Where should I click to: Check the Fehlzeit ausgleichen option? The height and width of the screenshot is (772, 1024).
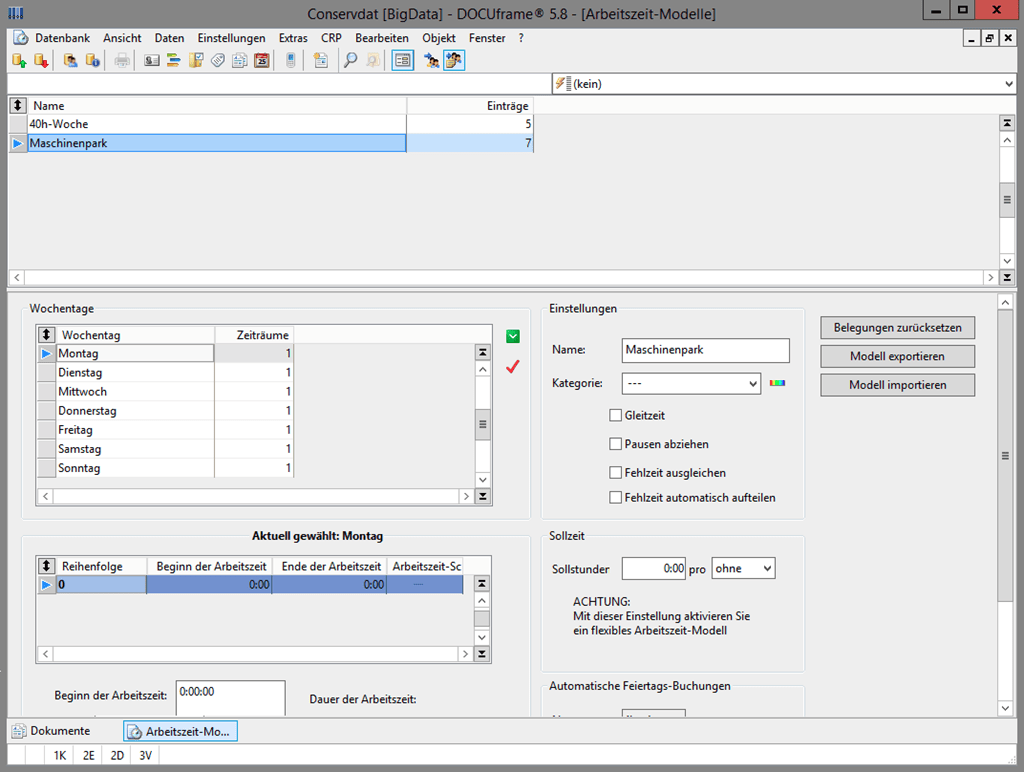coord(616,472)
